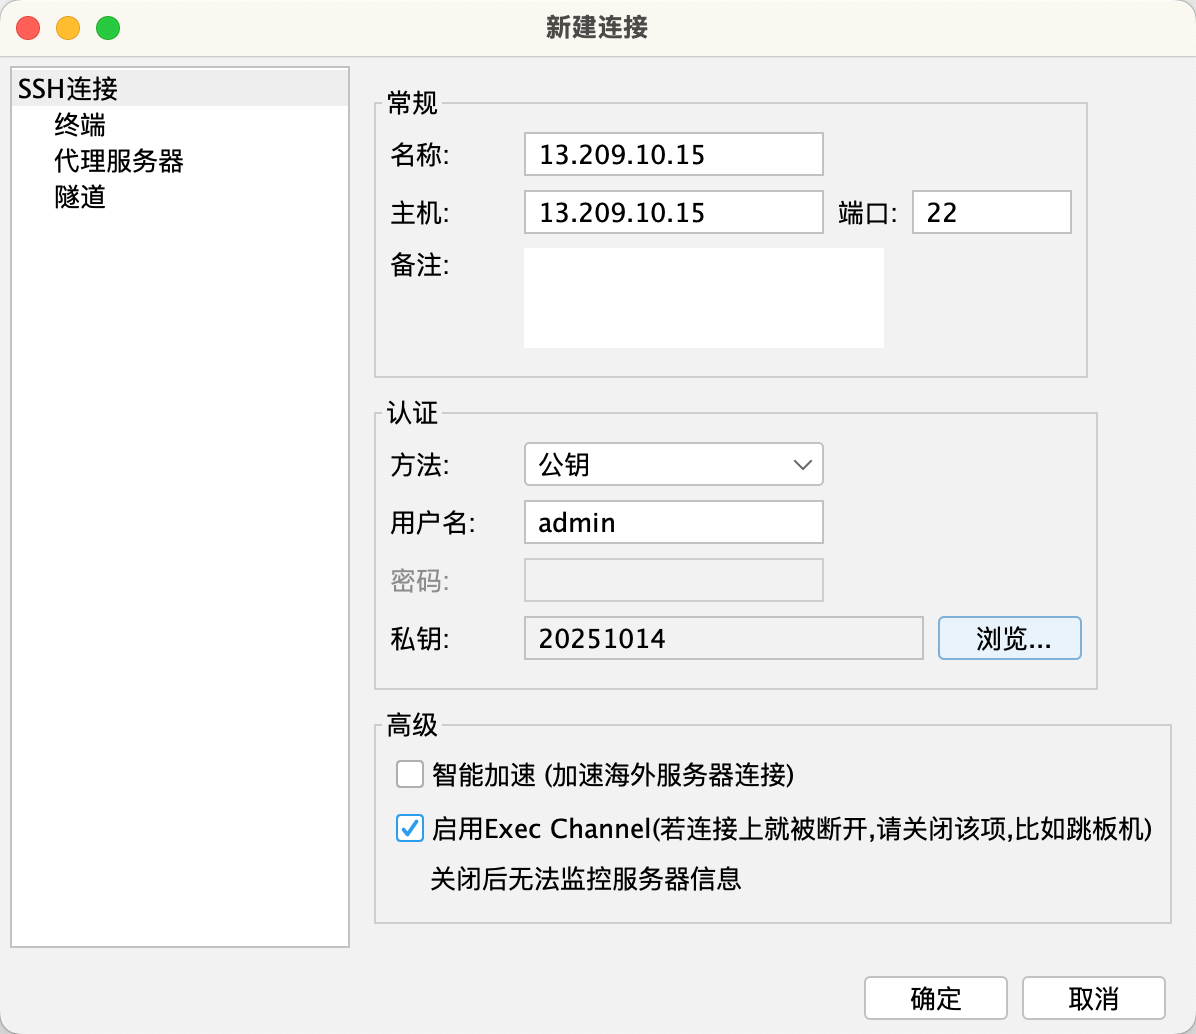Click the 备注 notes text area
This screenshot has height=1034, width=1196.
pyautogui.click(x=703, y=298)
